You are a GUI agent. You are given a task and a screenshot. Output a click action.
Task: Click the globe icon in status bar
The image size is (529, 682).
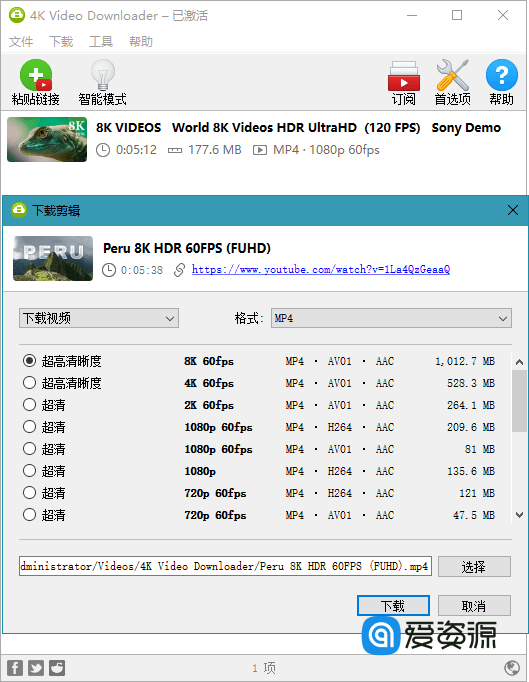coord(512,667)
